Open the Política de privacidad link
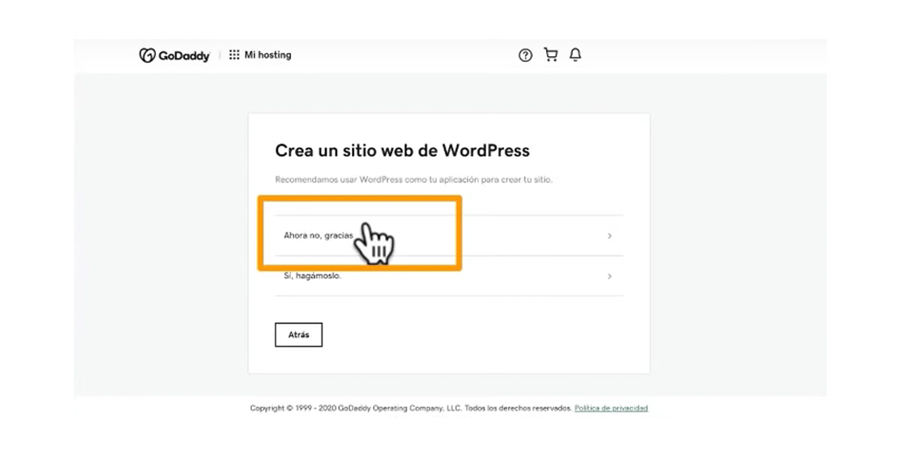The width and height of the screenshot is (900, 450). pos(611,409)
